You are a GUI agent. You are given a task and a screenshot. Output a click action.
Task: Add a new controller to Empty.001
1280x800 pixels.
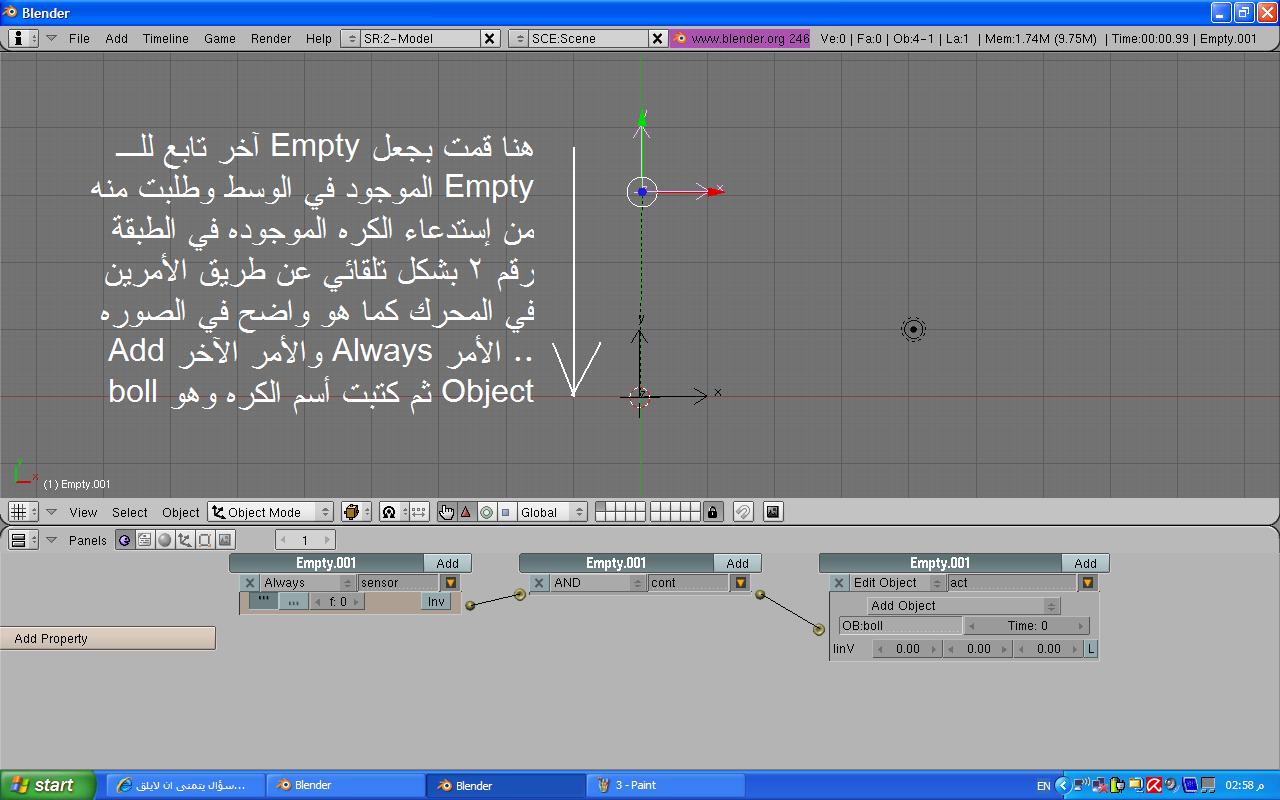point(737,563)
